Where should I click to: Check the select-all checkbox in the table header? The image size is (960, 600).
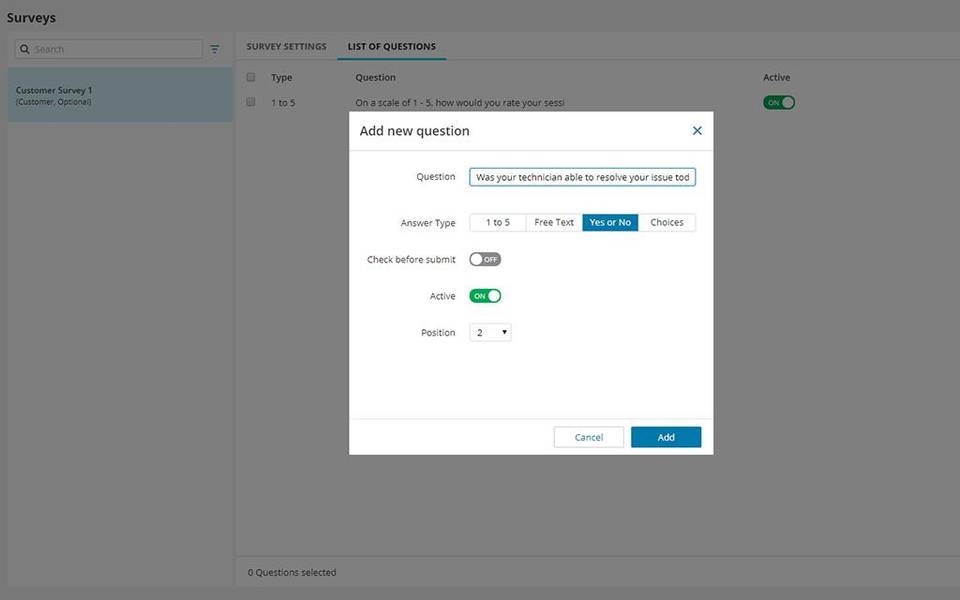pyautogui.click(x=251, y=77)
